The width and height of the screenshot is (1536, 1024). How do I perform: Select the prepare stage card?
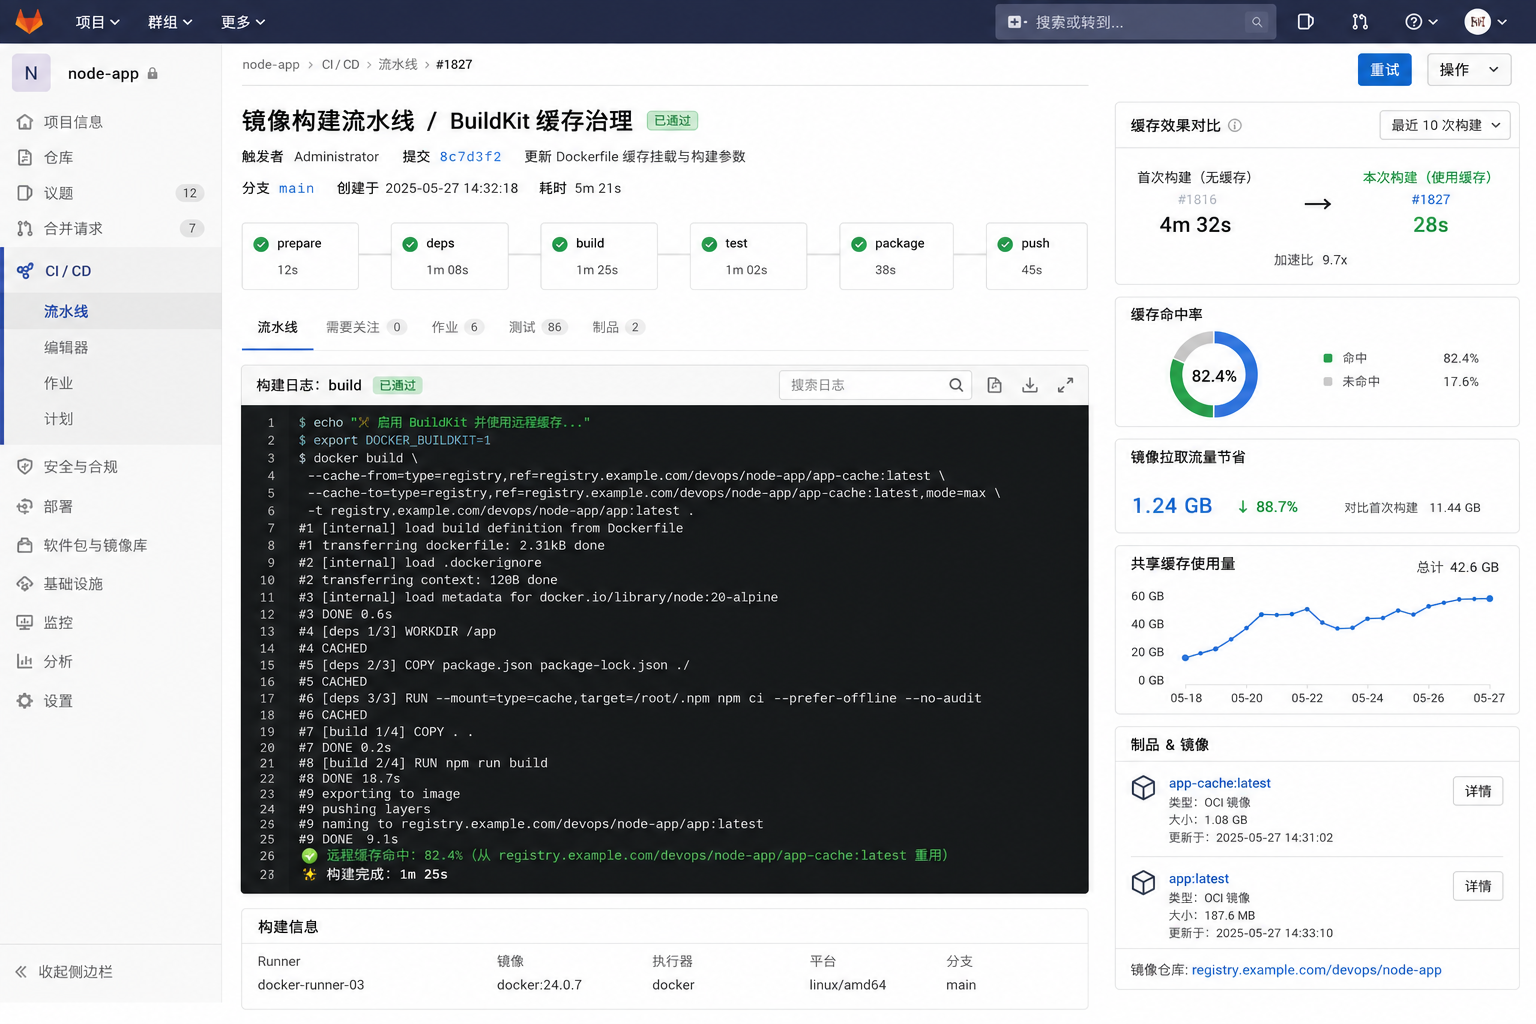pos(300,256)
